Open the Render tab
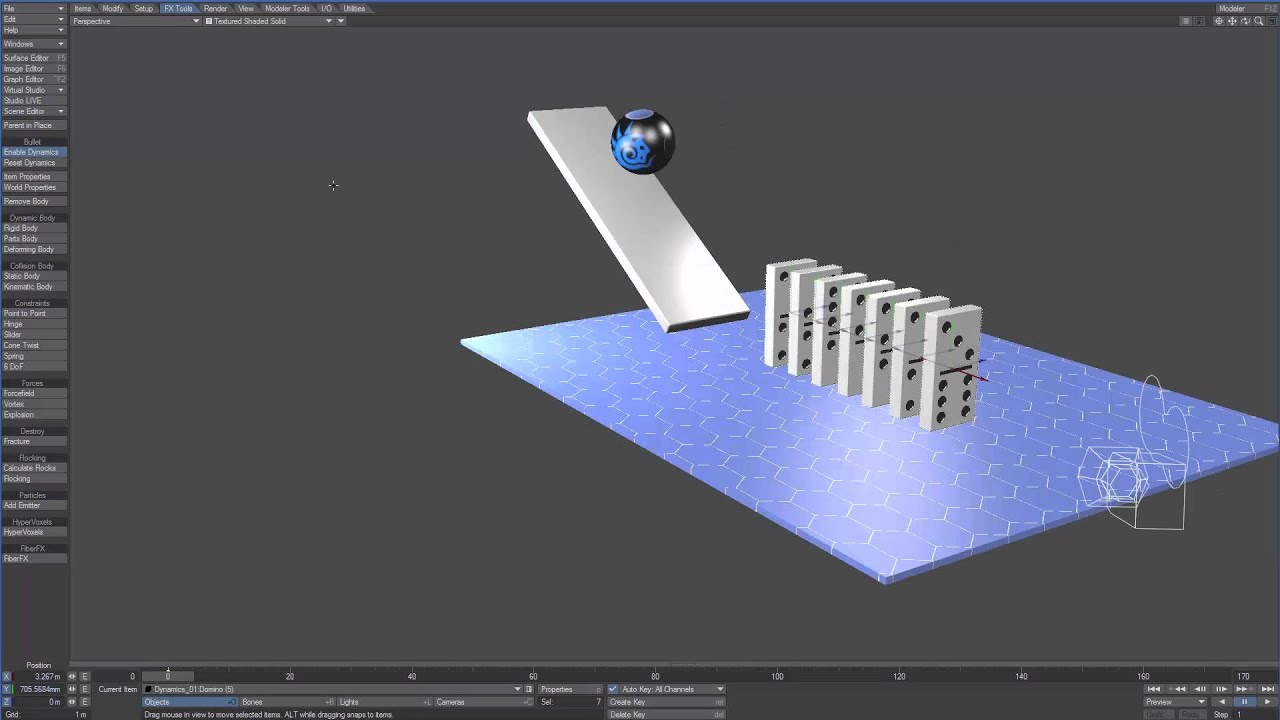Screen dimensions: 1280x720 [x=215, y=8]
